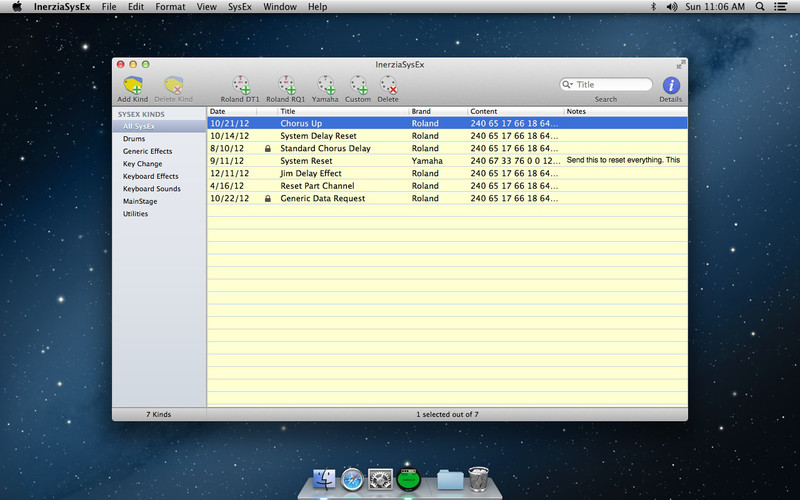Select the MainStage kind
800x500 pixels.
(x=159, y=201)
